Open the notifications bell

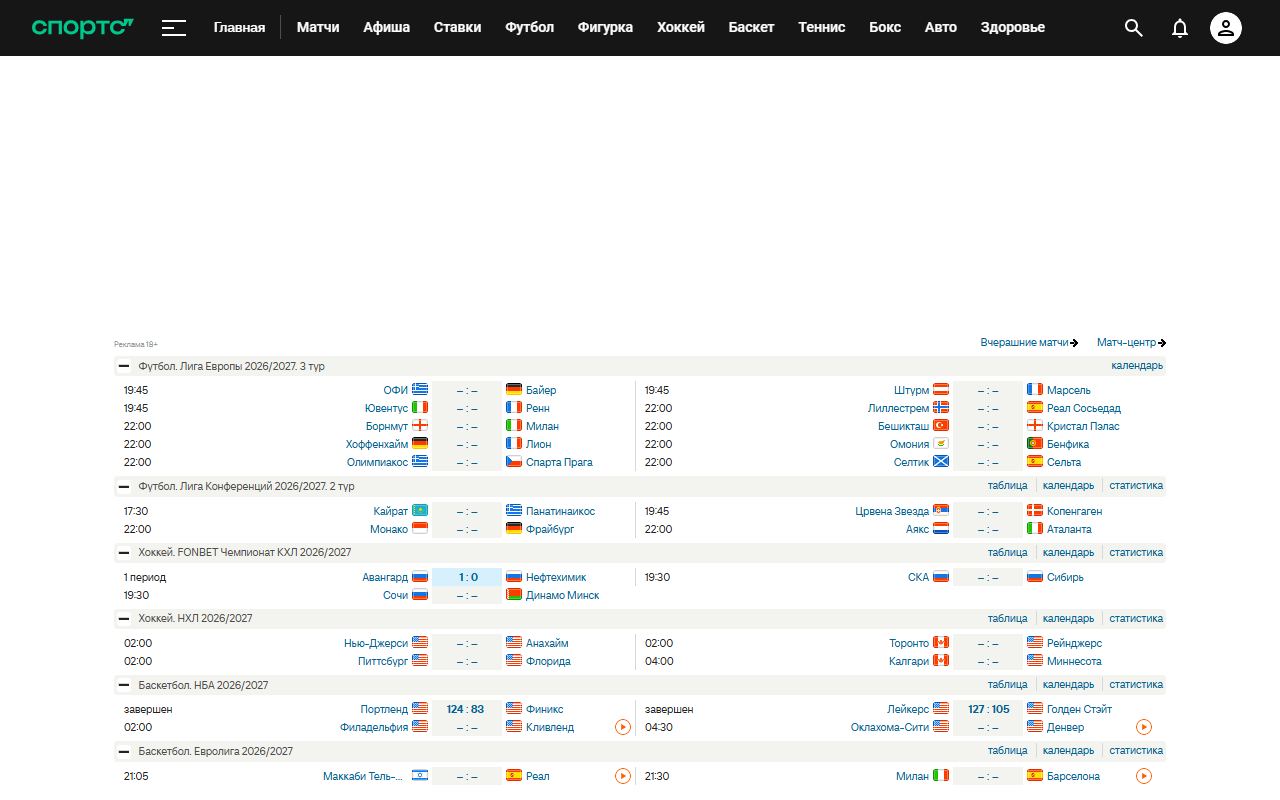point(1180,28)
